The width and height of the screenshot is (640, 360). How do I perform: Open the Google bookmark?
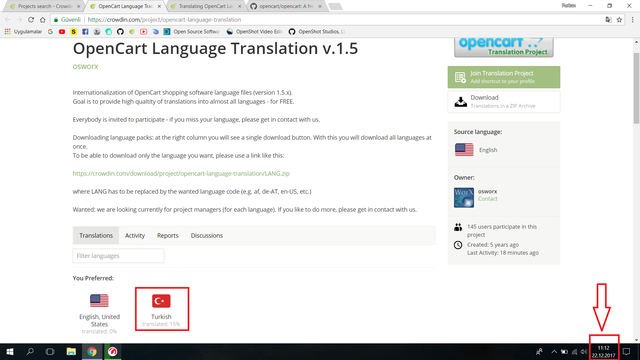click(x=50, y=31)
